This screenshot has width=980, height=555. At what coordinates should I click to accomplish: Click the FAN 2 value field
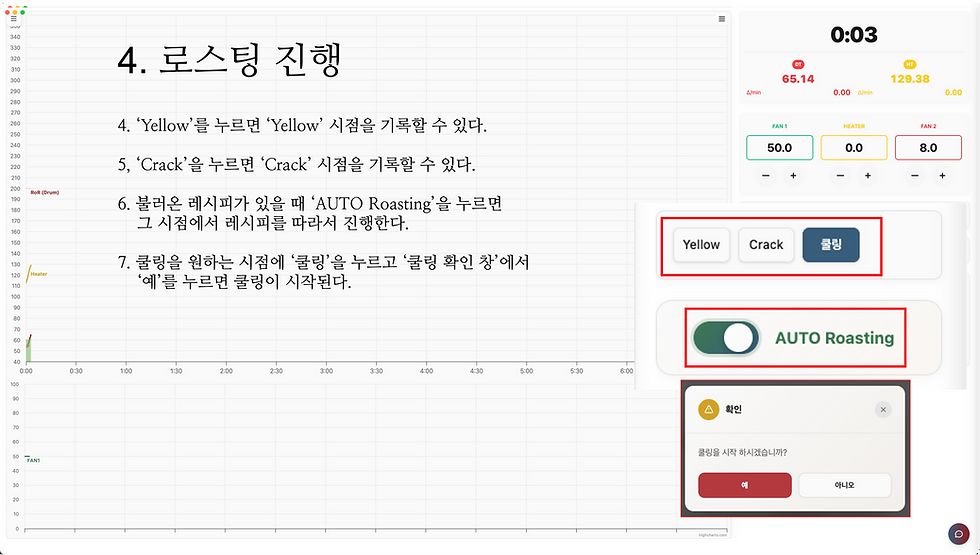point(928,148)
